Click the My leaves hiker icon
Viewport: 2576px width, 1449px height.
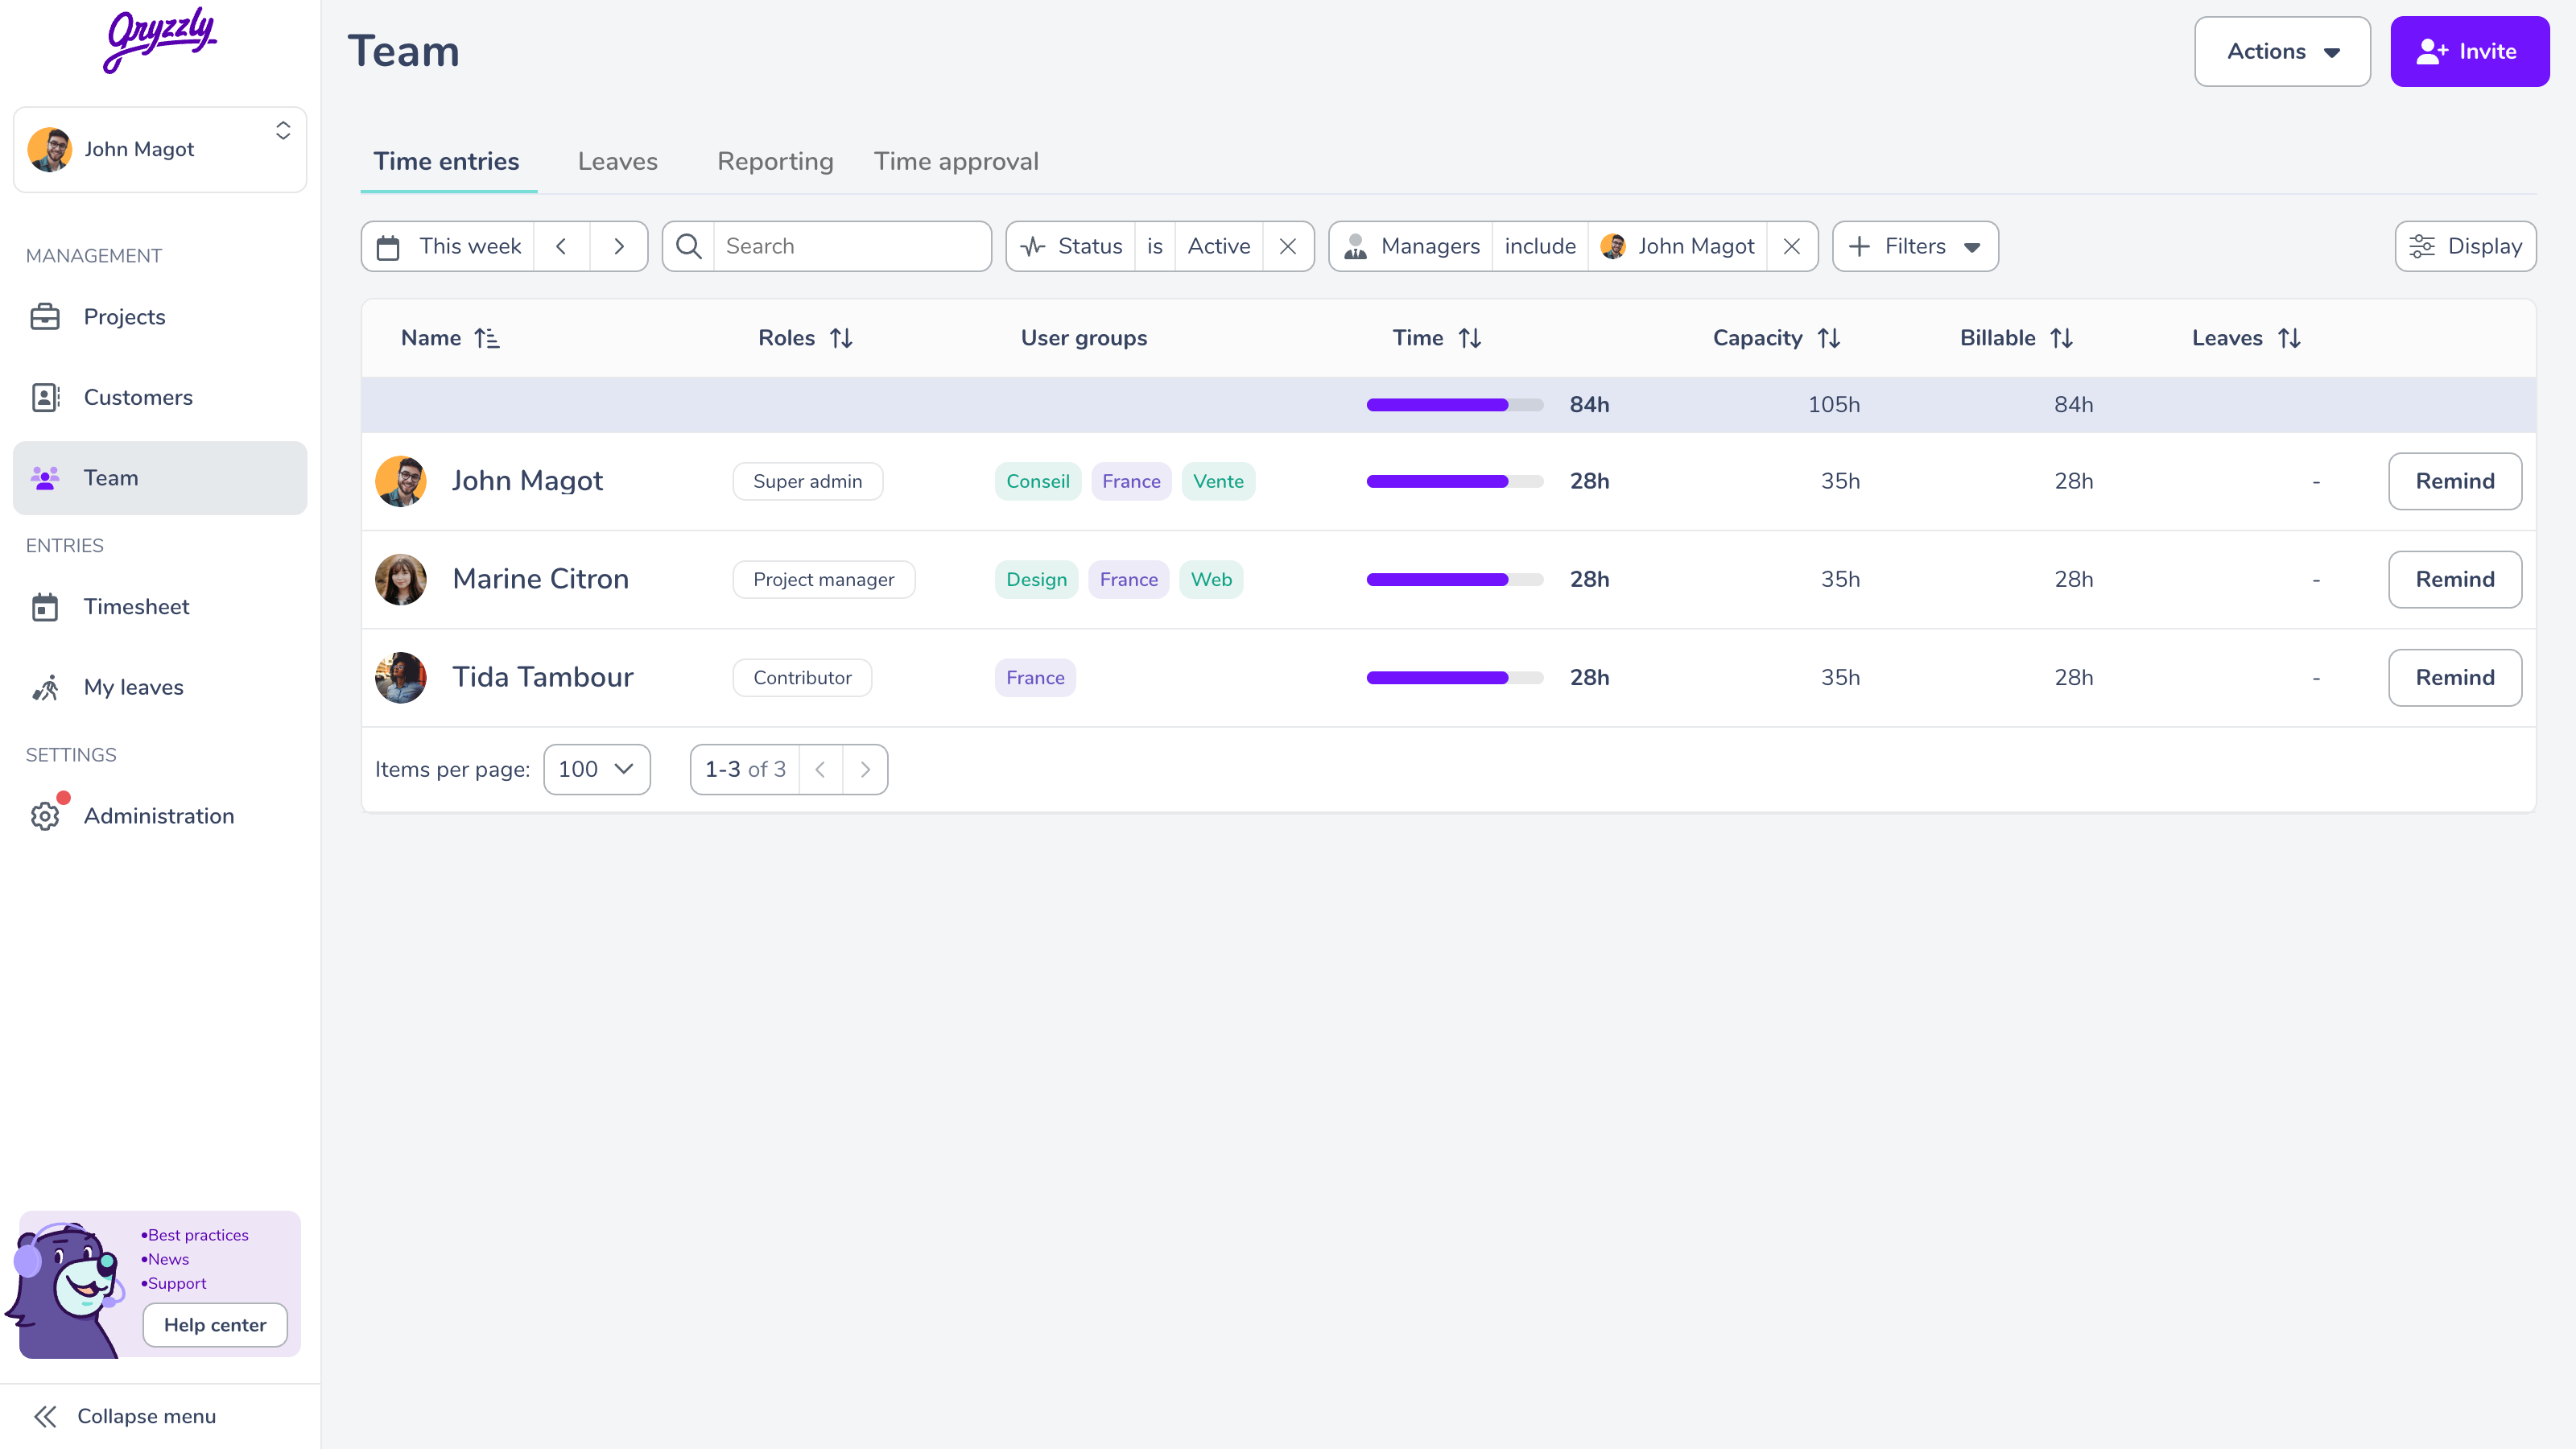point(45,688)
